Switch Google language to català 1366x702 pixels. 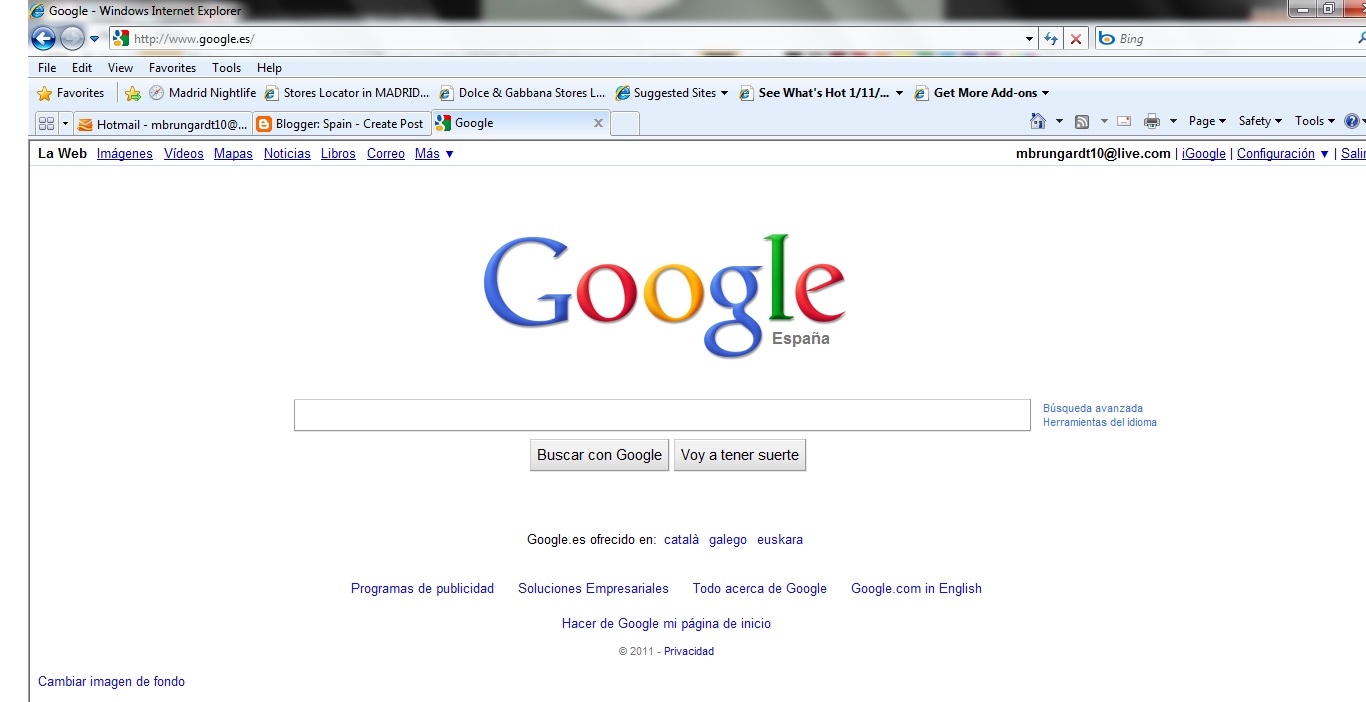682,540
